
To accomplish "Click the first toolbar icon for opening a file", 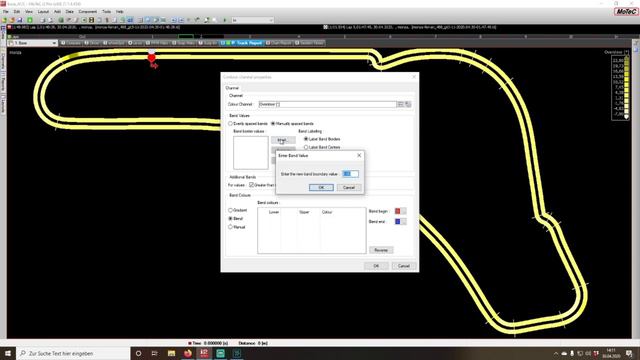I will [4, 20].
